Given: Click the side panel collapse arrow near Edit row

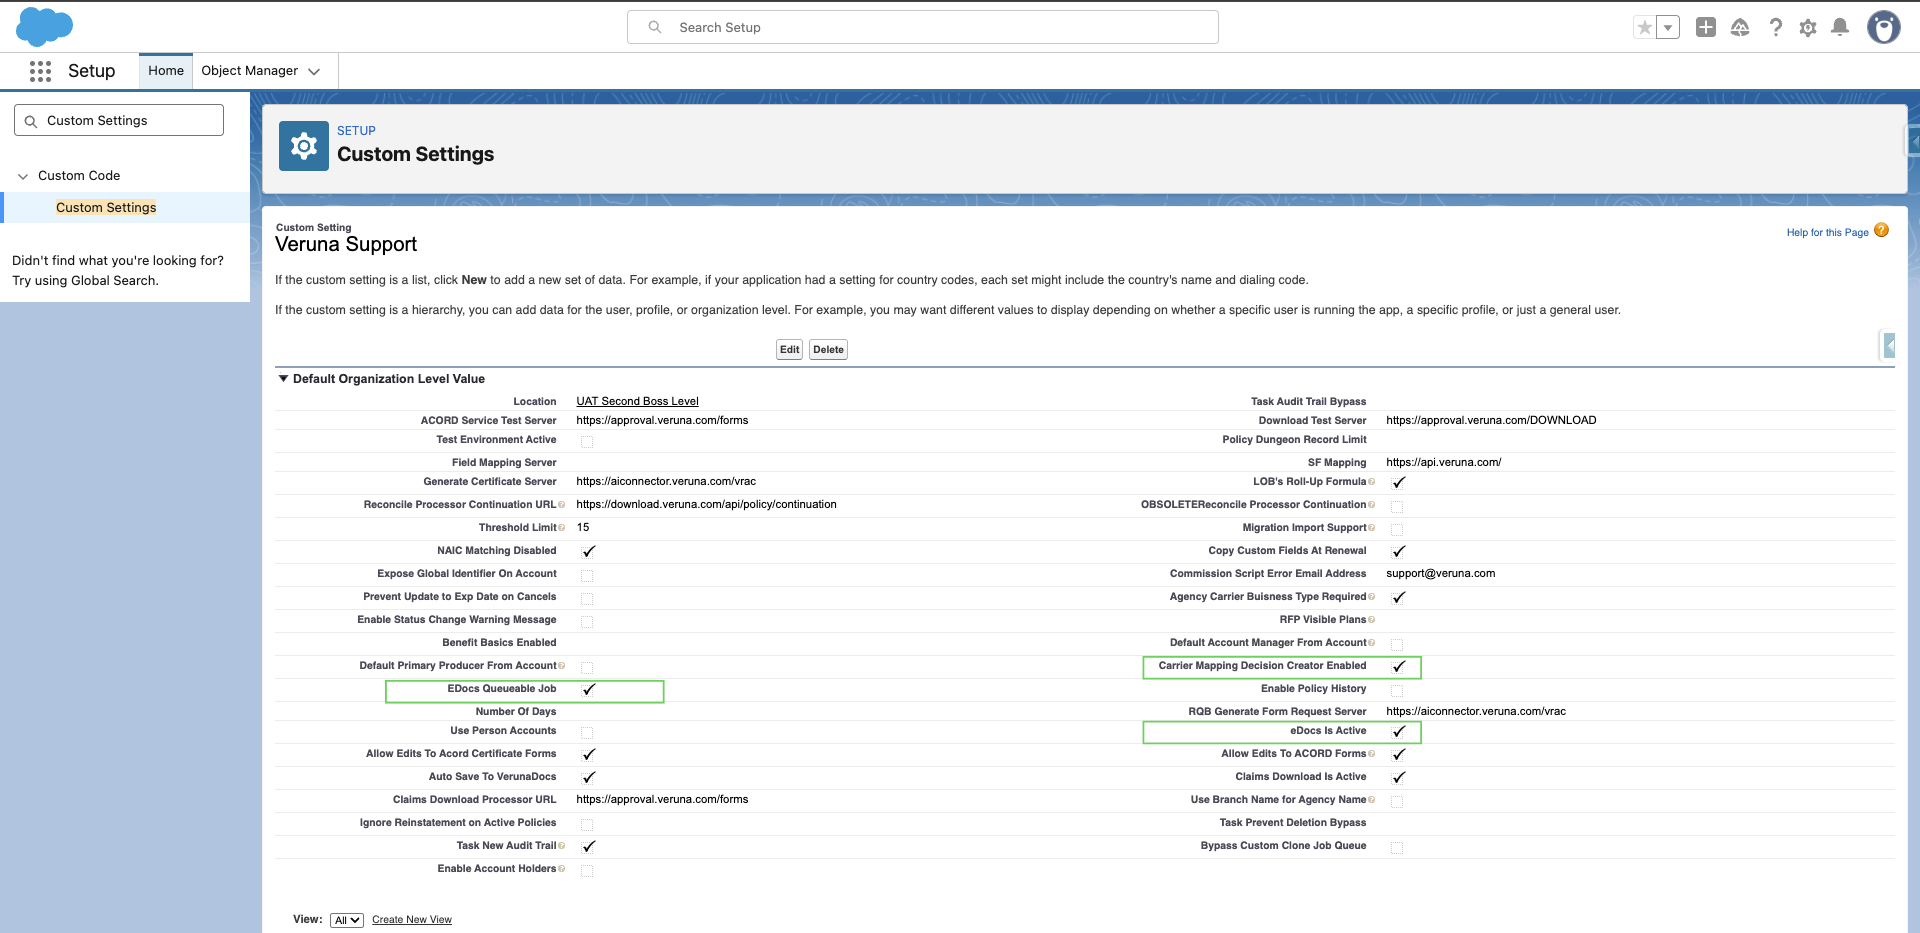Looking at the screenshot, I should coord(1889,346).
